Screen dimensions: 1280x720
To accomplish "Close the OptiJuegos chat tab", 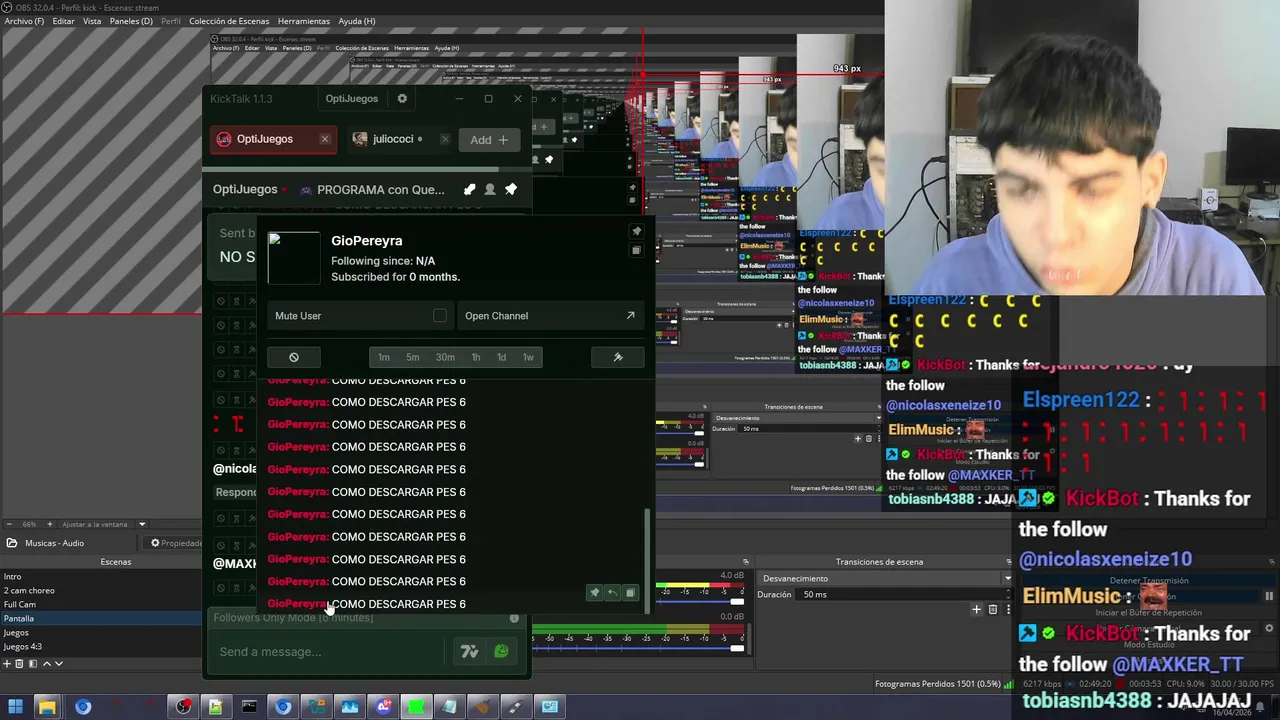I will tap(325, 139).
